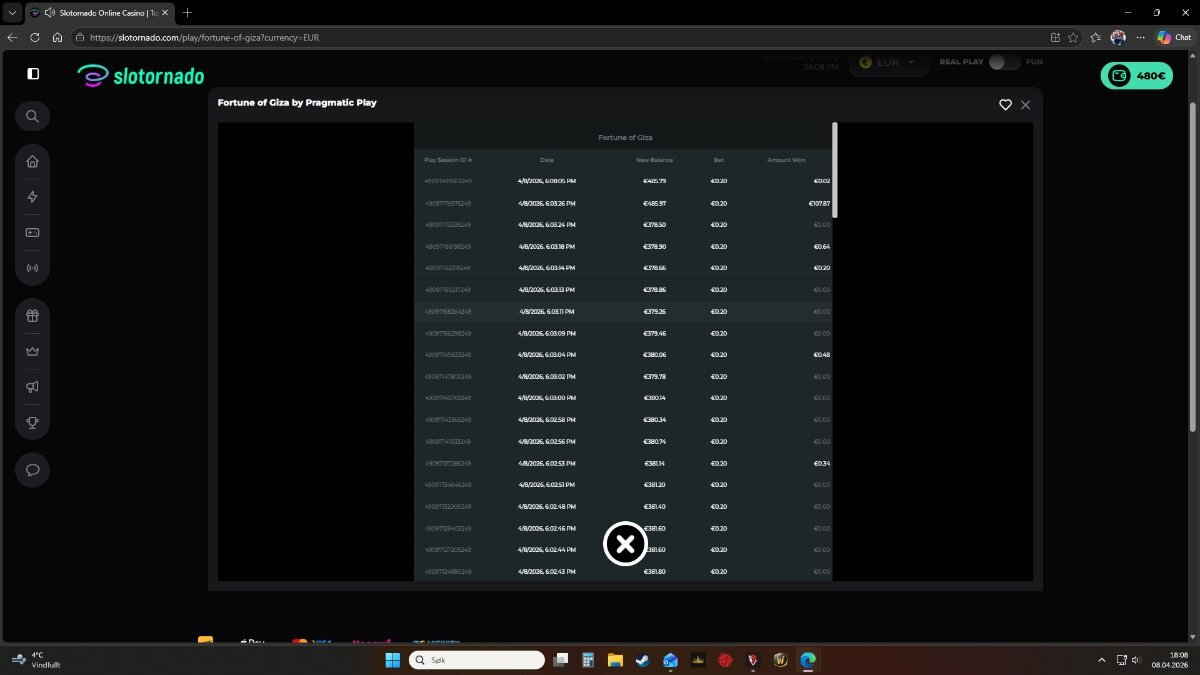
Task: Open the browser settings and more menu
Action: coord(1140,37)
